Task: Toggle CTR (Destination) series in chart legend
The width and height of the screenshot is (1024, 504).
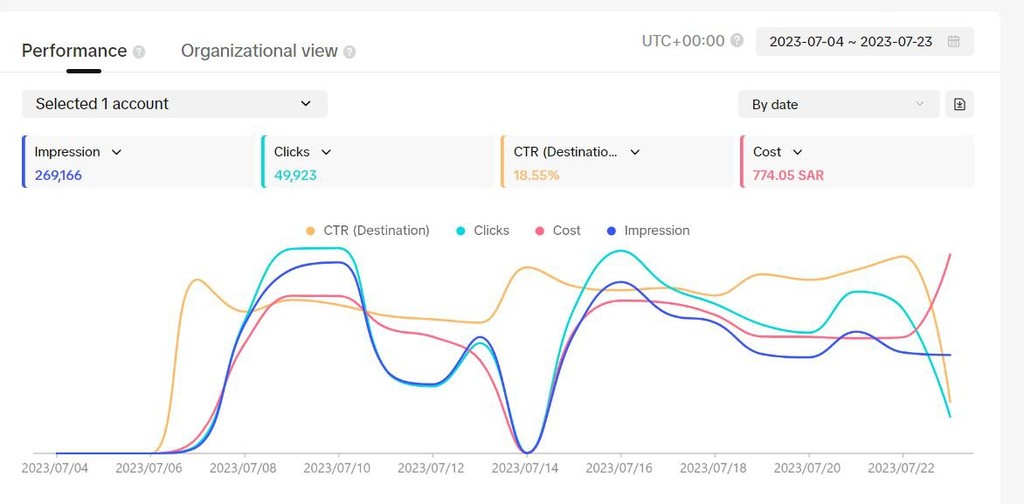Action: point(368,230)
